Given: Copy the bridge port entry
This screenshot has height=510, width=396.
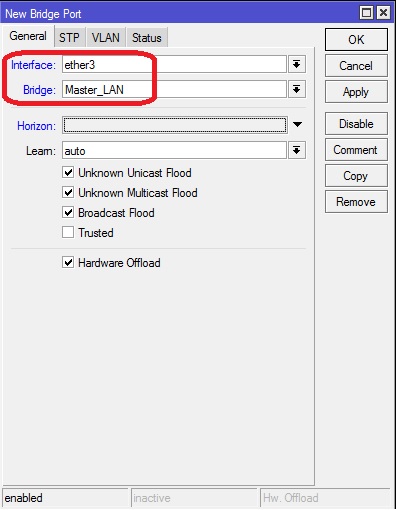Looking at the screenshot, I should click(x=356, y=176).
